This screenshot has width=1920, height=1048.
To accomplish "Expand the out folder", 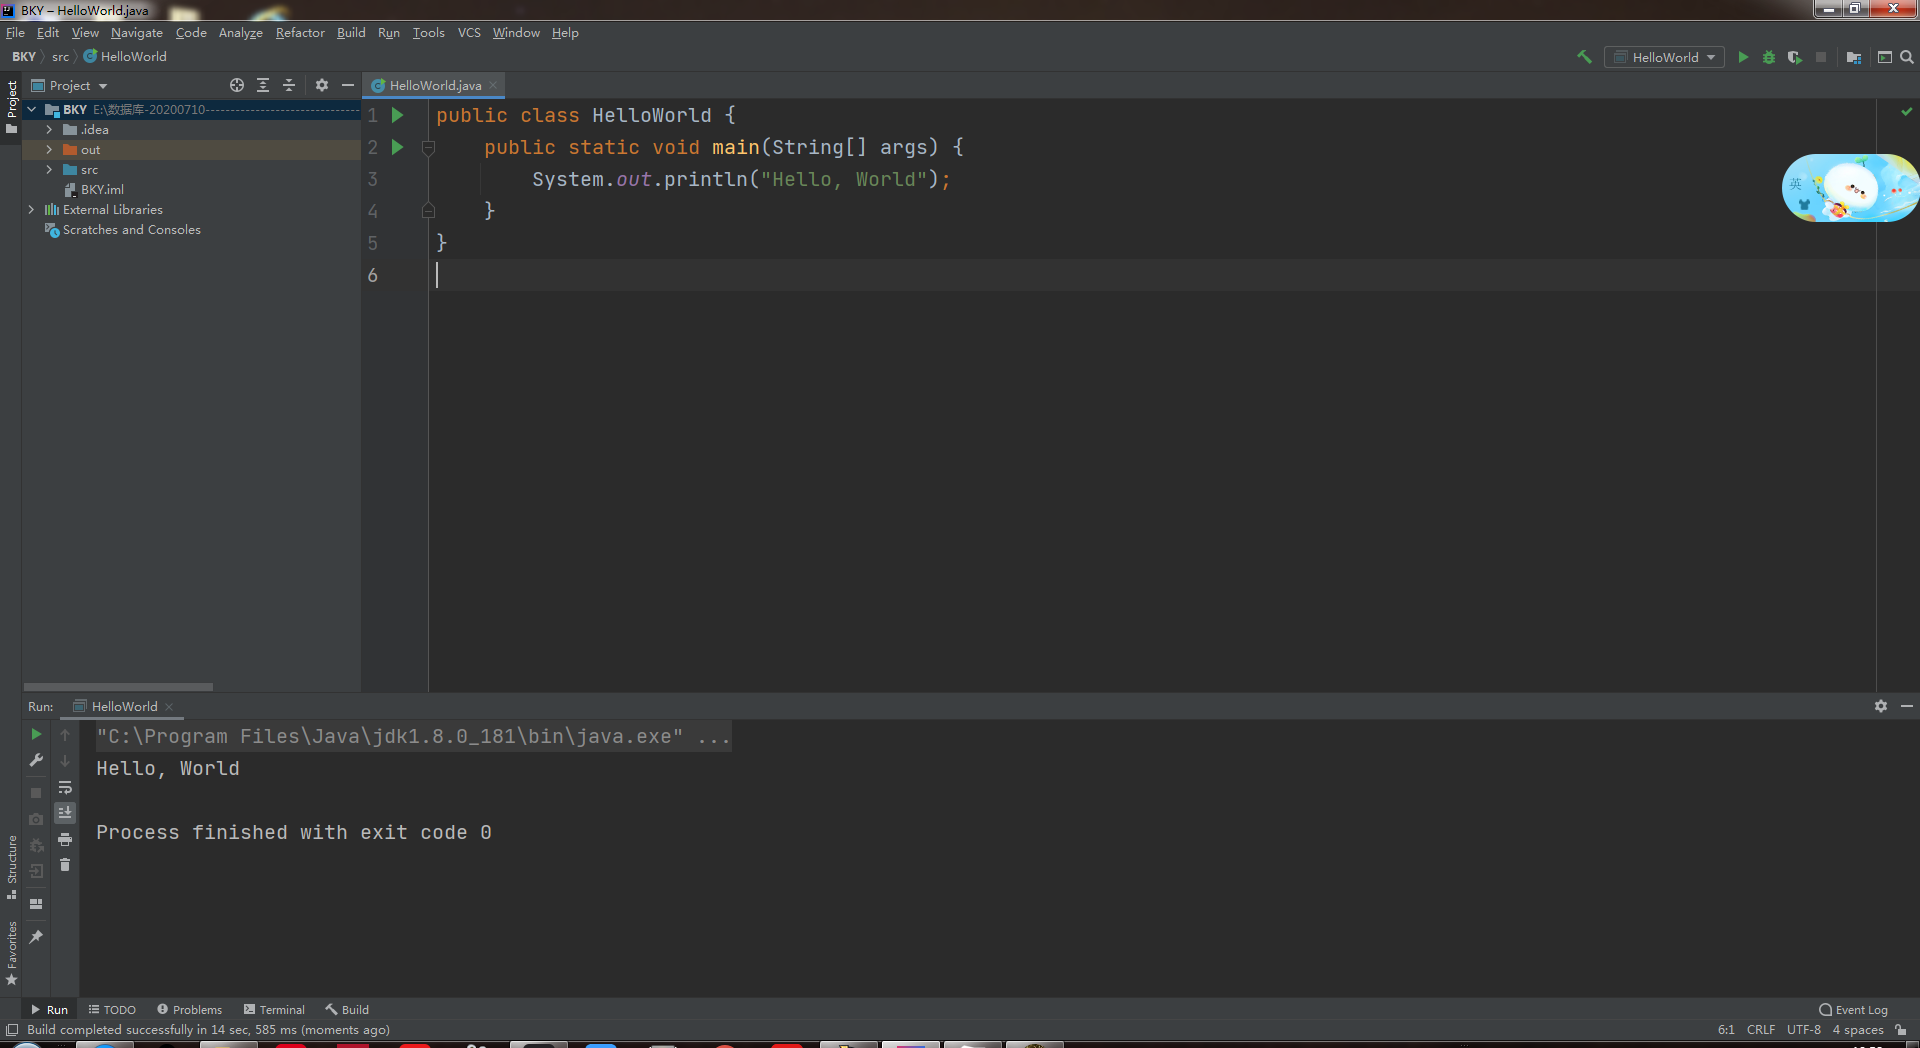I will coord(49,150).
